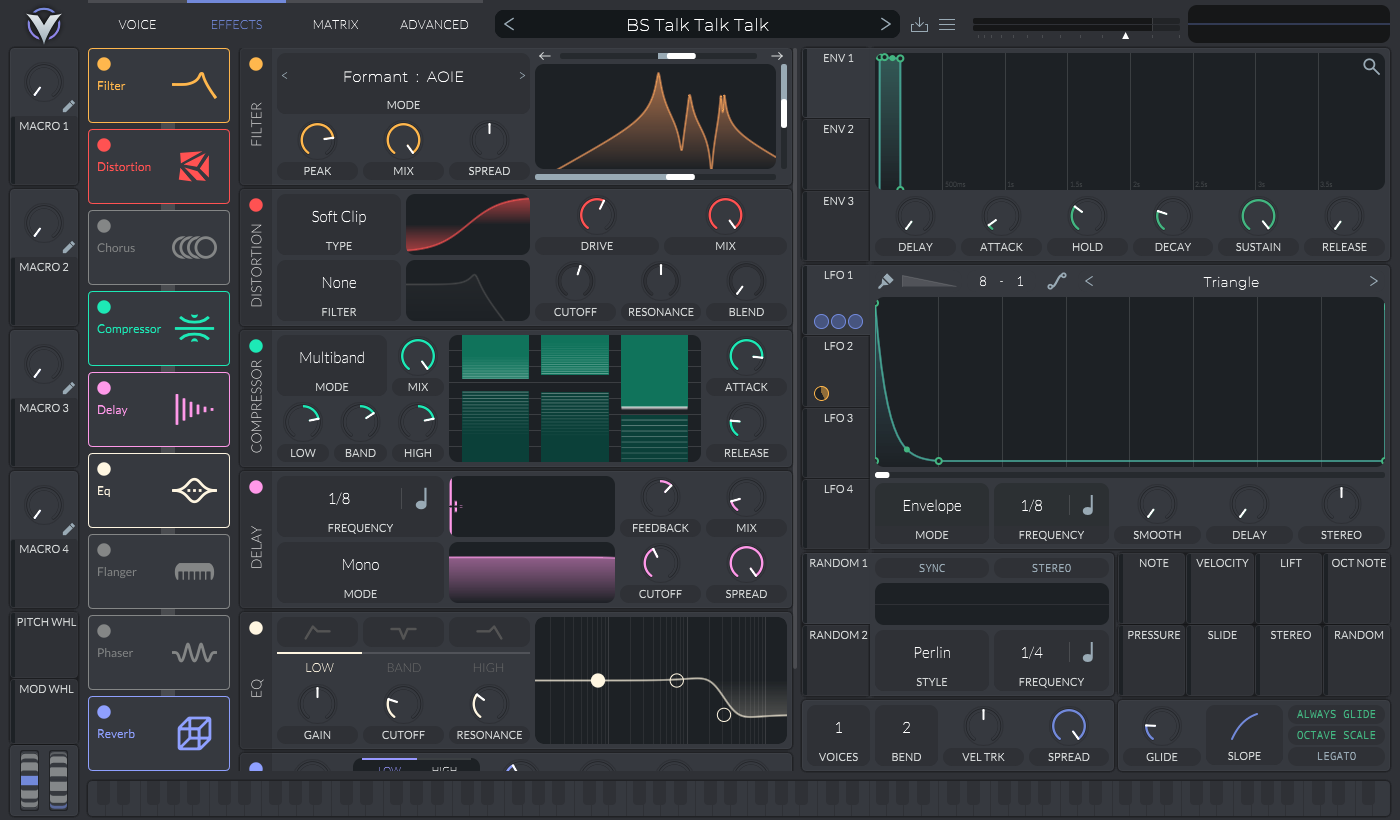Click the Random 1 STEREO button
Viewport: 1400px width, 820px height.
(1051, 568)
